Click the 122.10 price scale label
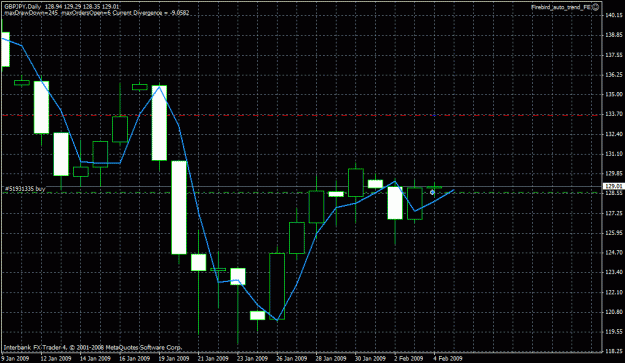The height and width of the screenshot is (363, 625). (614, 292)
